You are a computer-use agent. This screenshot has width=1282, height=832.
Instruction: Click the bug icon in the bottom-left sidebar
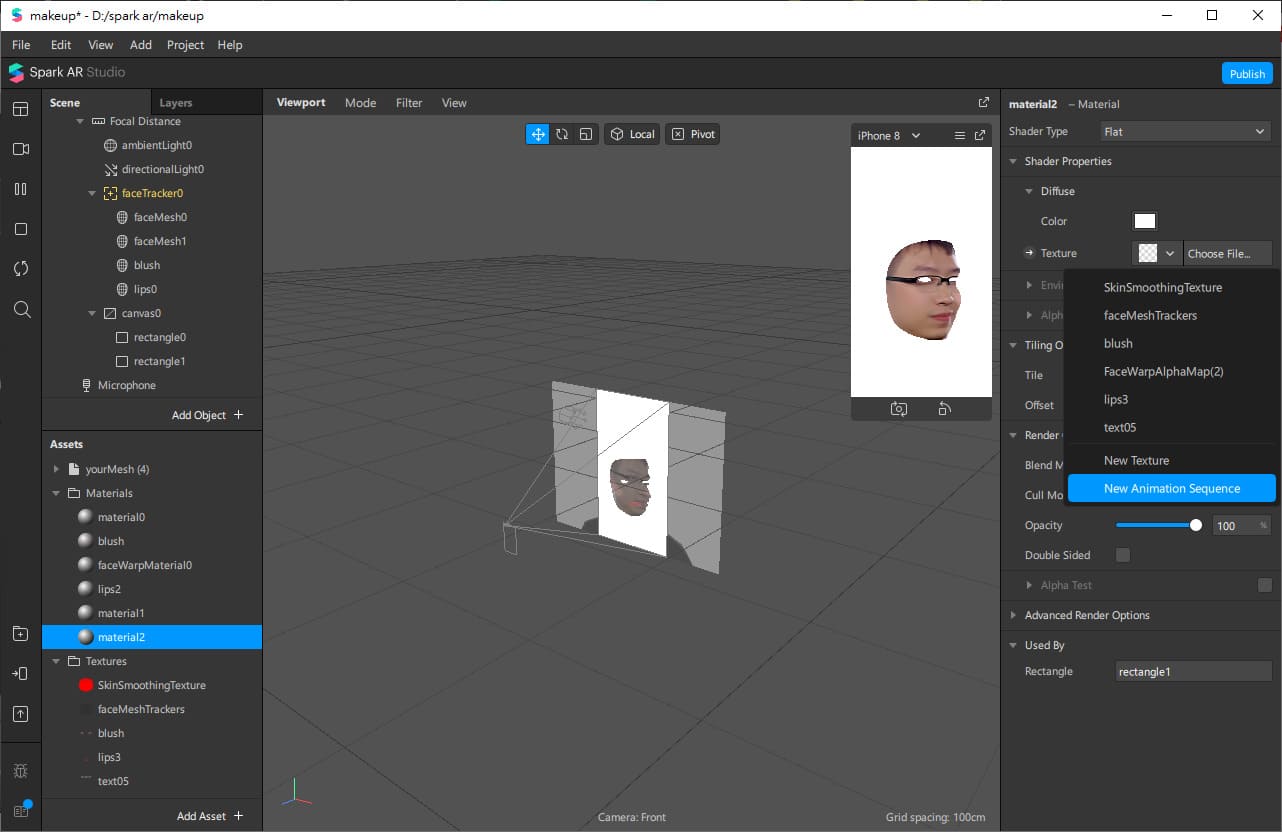(x=21, y=771)
